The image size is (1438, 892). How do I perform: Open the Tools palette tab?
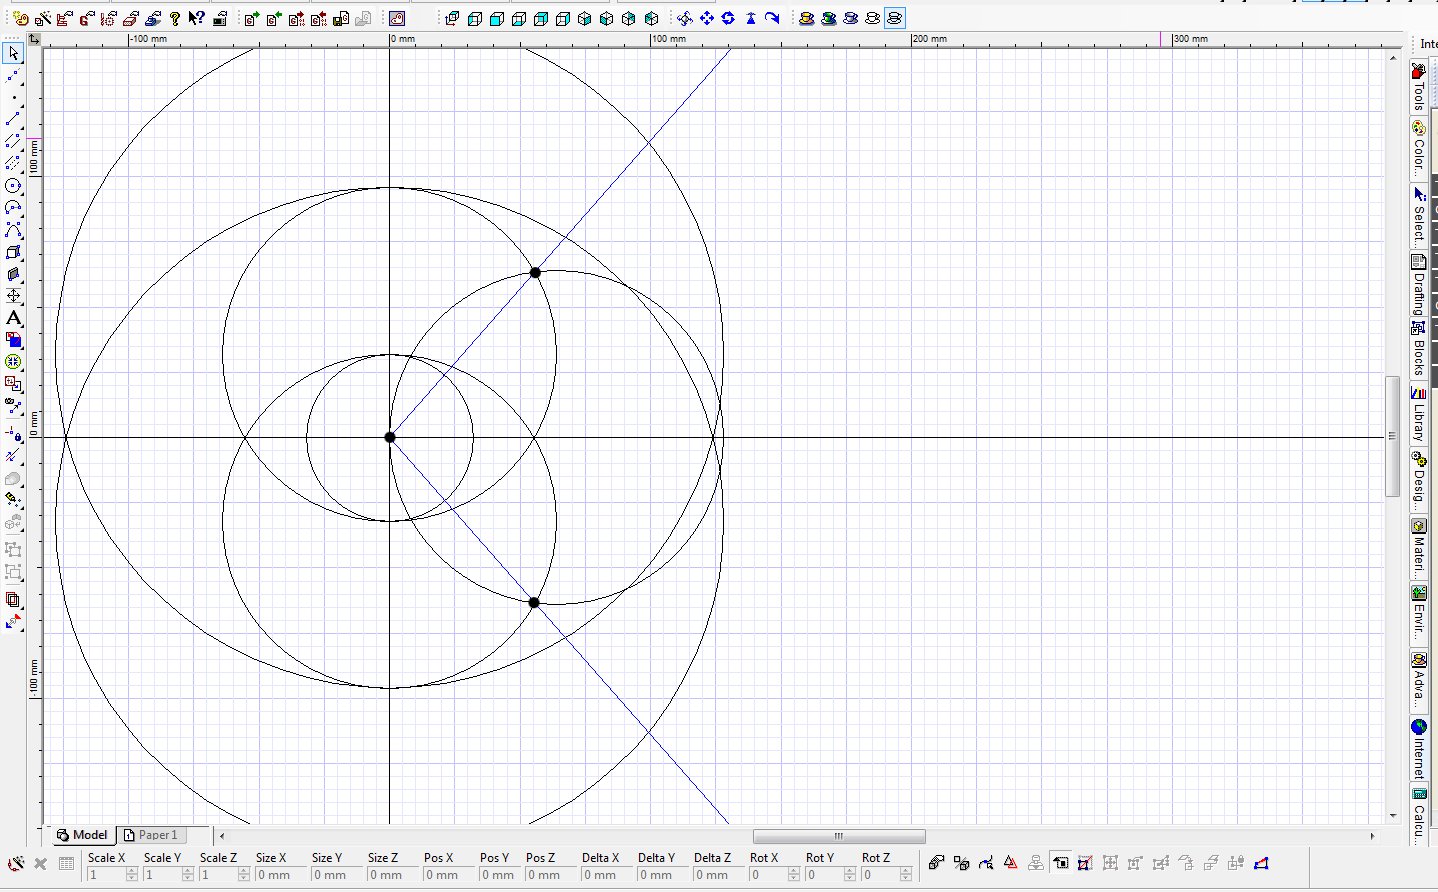click(1418, 87)
